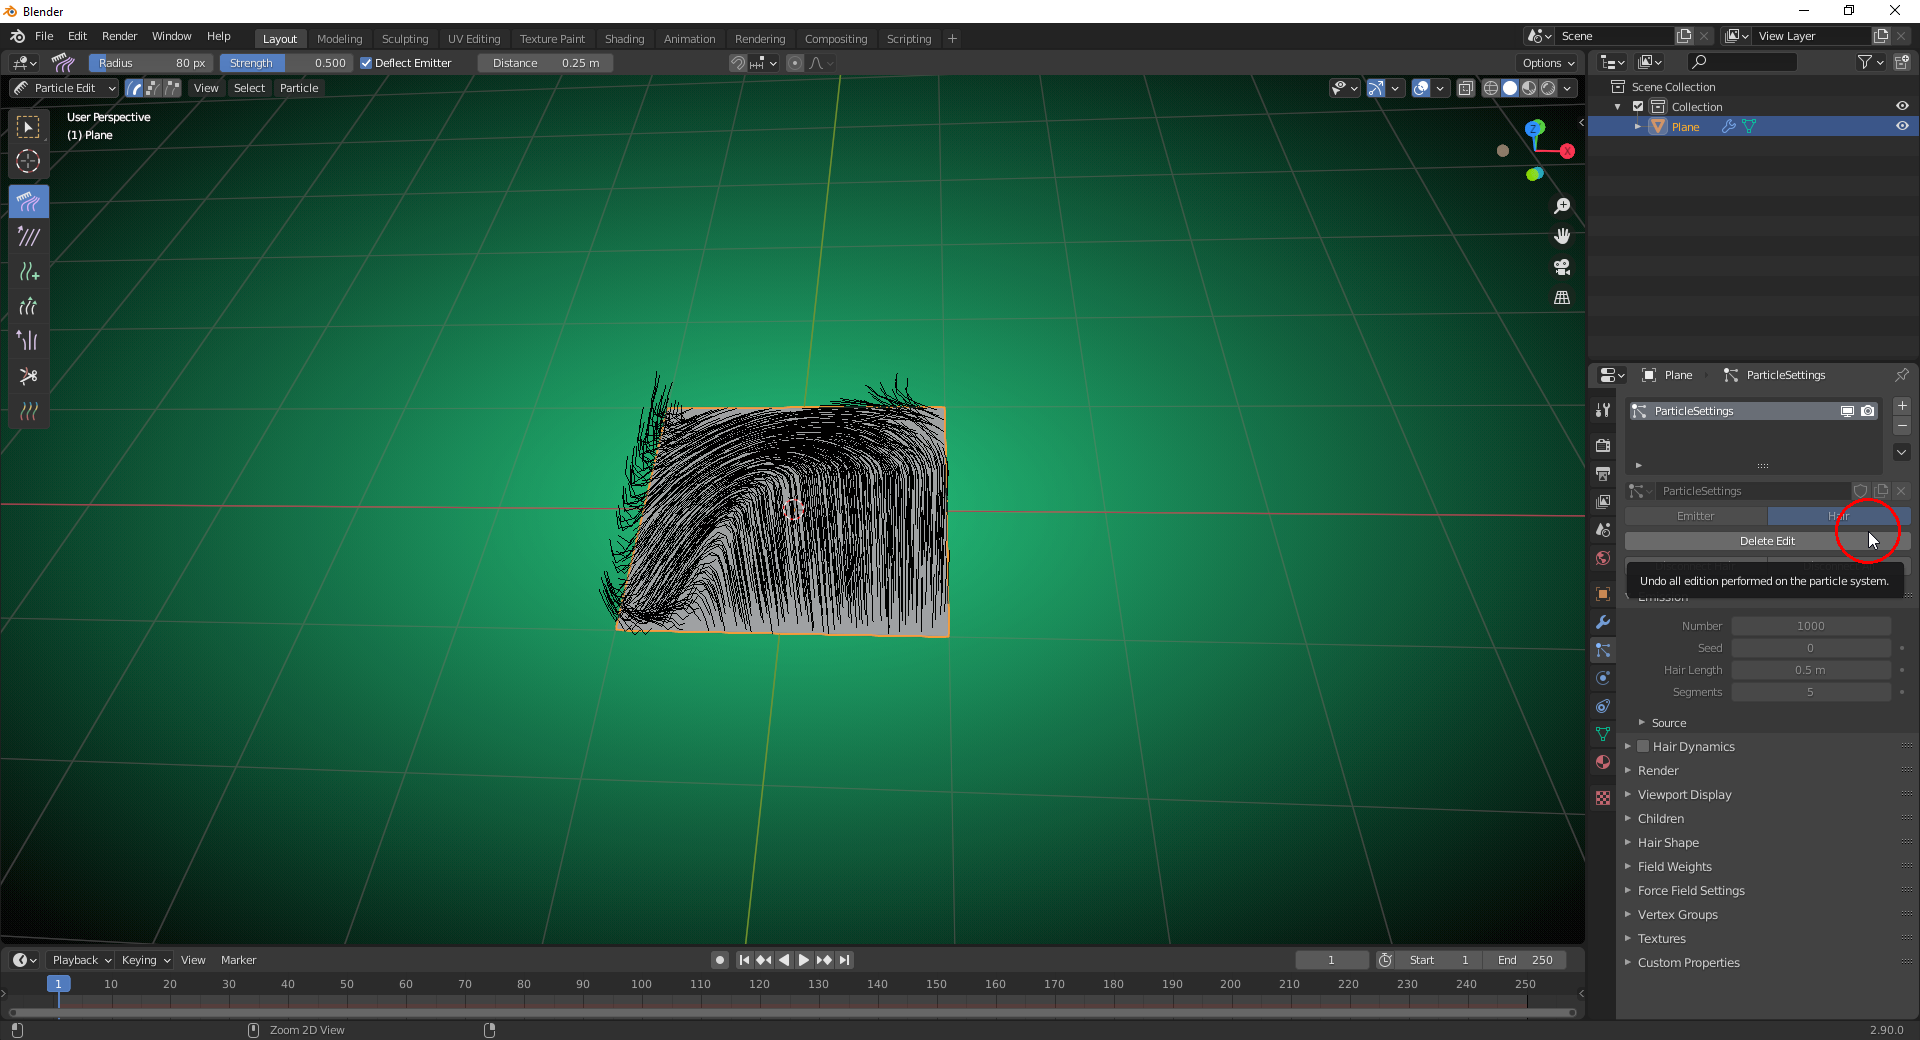Click the Delete Edit button
This screenshot has width=1920, height=1040.
coord(1767,541)
